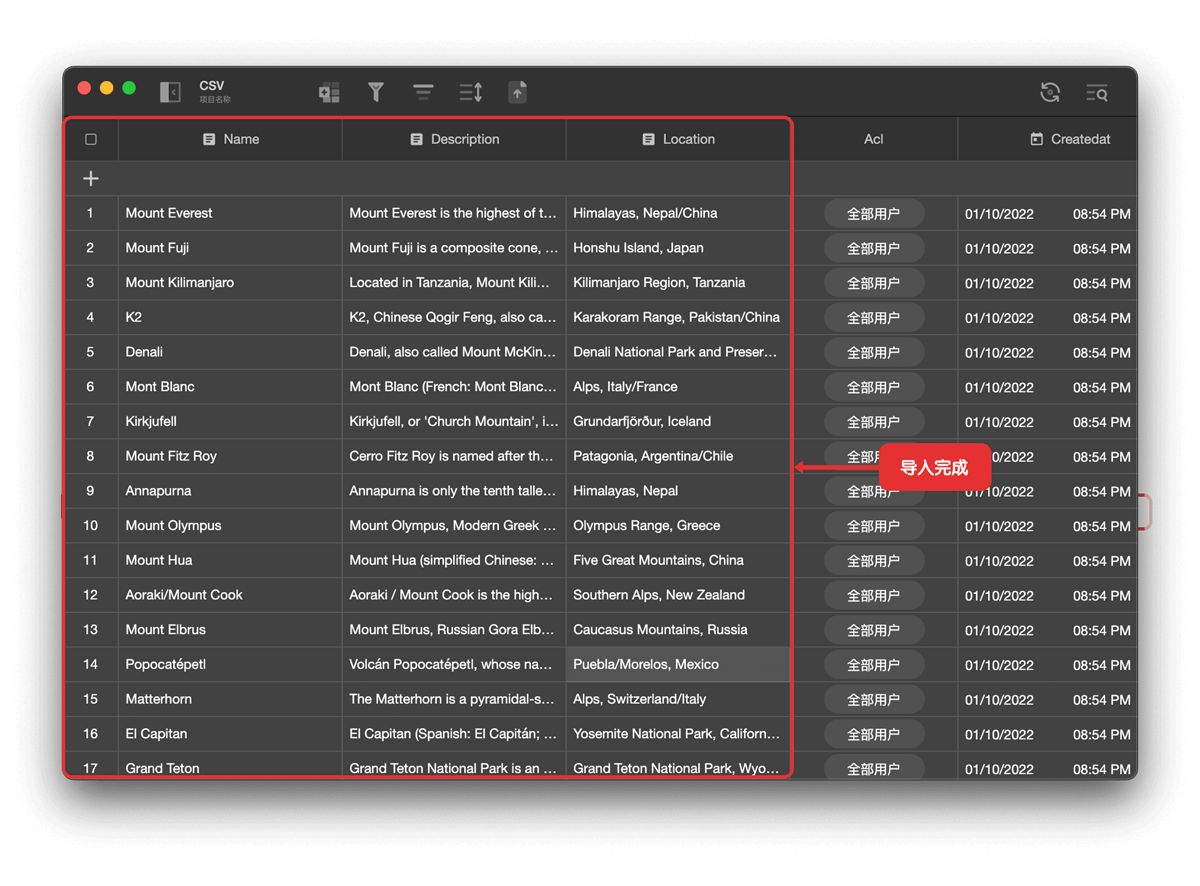Click location cell Olympus Range, Greece
This screenshot has height=886, width=1200.
(678, 525)
